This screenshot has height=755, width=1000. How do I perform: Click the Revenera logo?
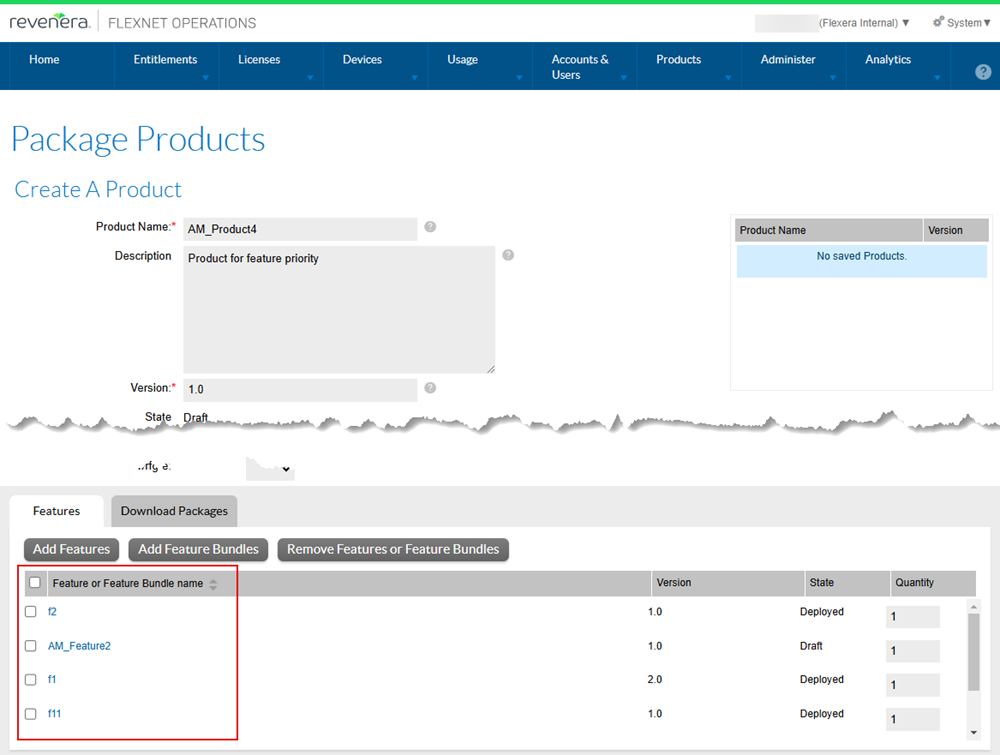click(x=50, y=22)
